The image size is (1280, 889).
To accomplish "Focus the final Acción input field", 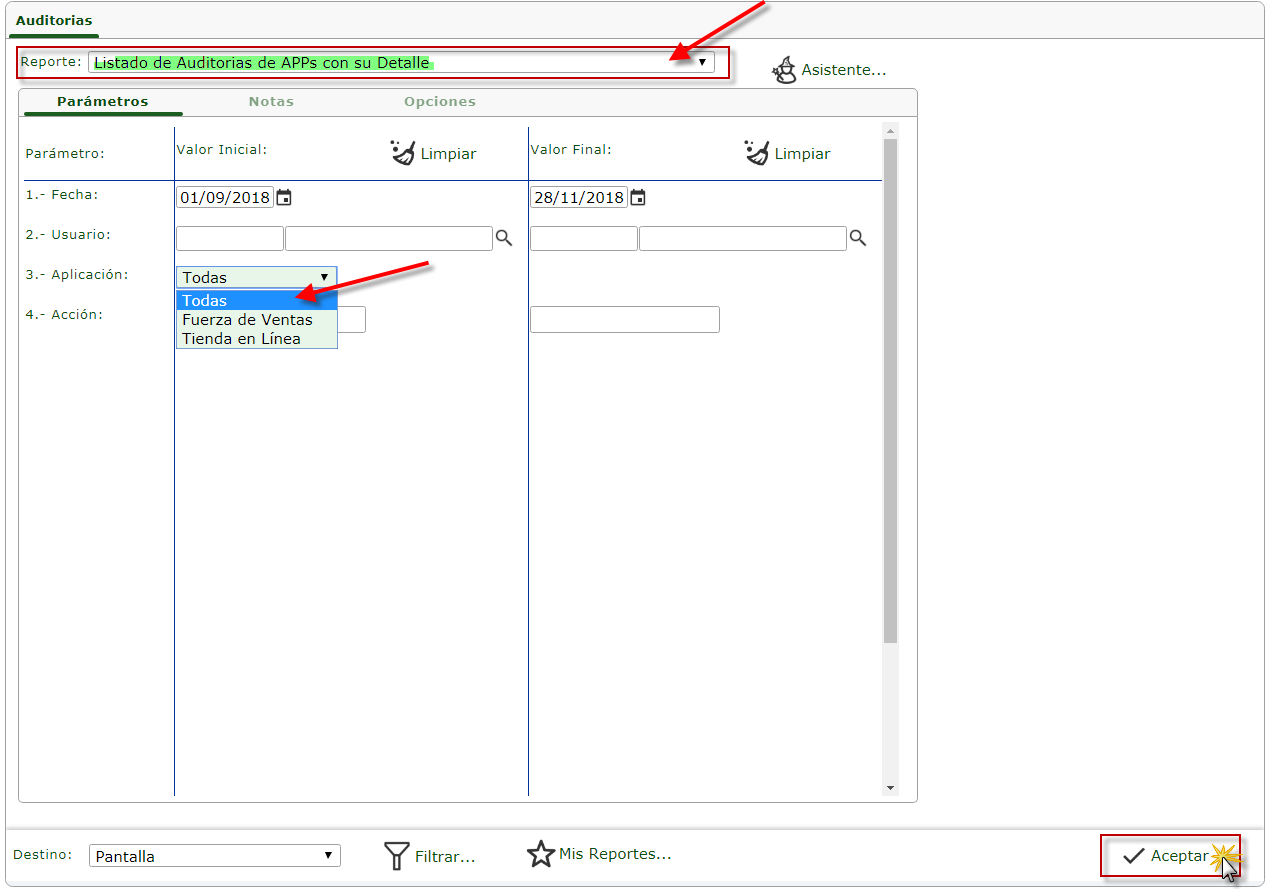I will (x=625, y=319).
